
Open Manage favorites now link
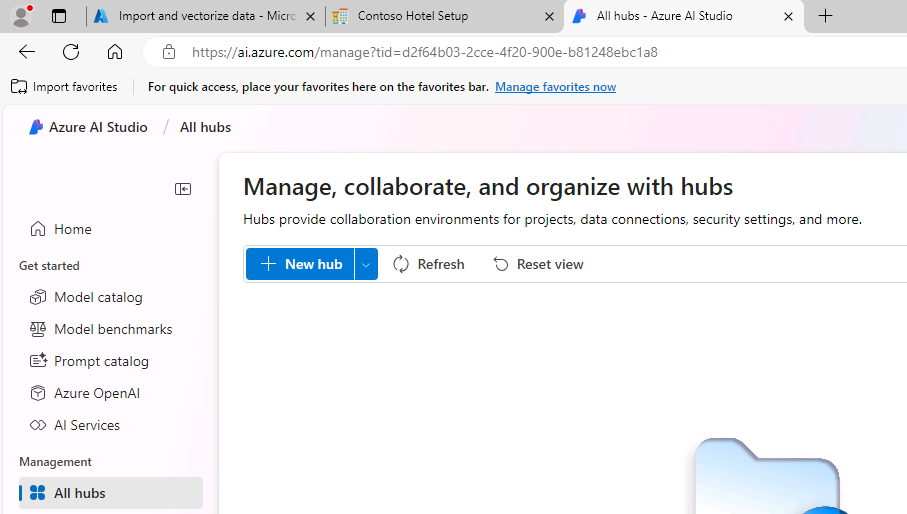555,87
